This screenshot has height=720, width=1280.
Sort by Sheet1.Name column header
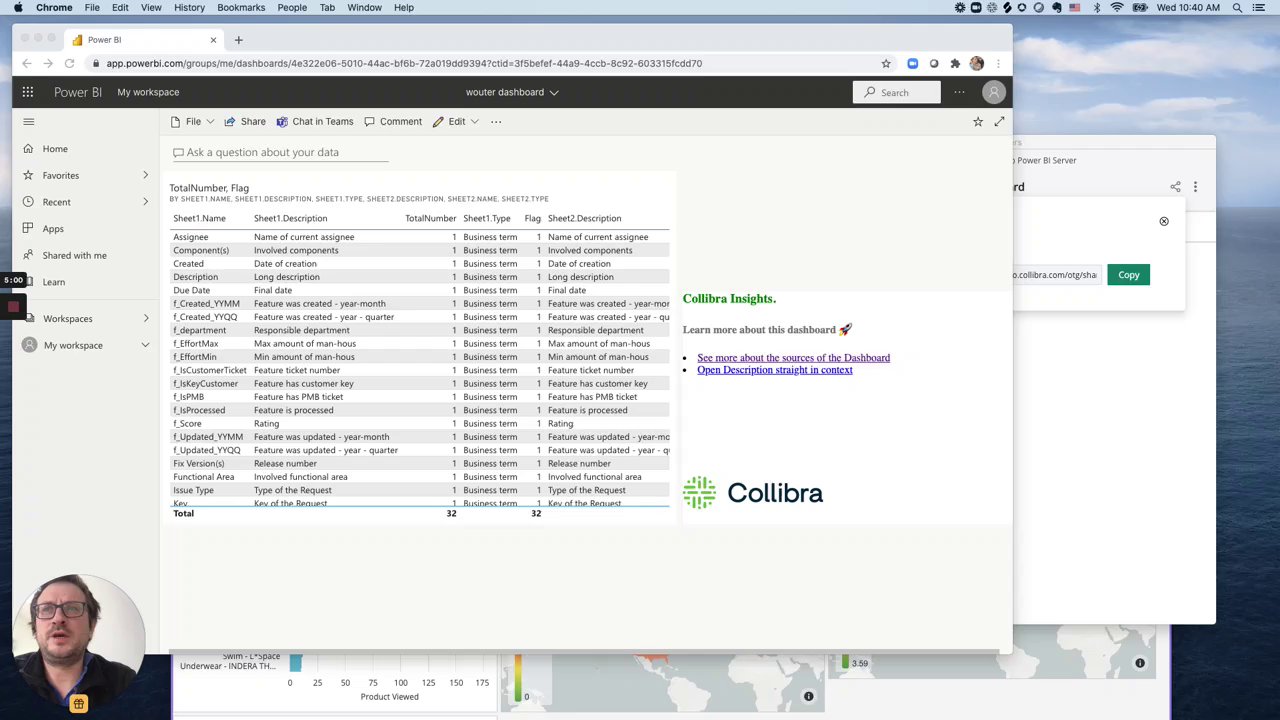pyautogui.click(x=199, y=218)
